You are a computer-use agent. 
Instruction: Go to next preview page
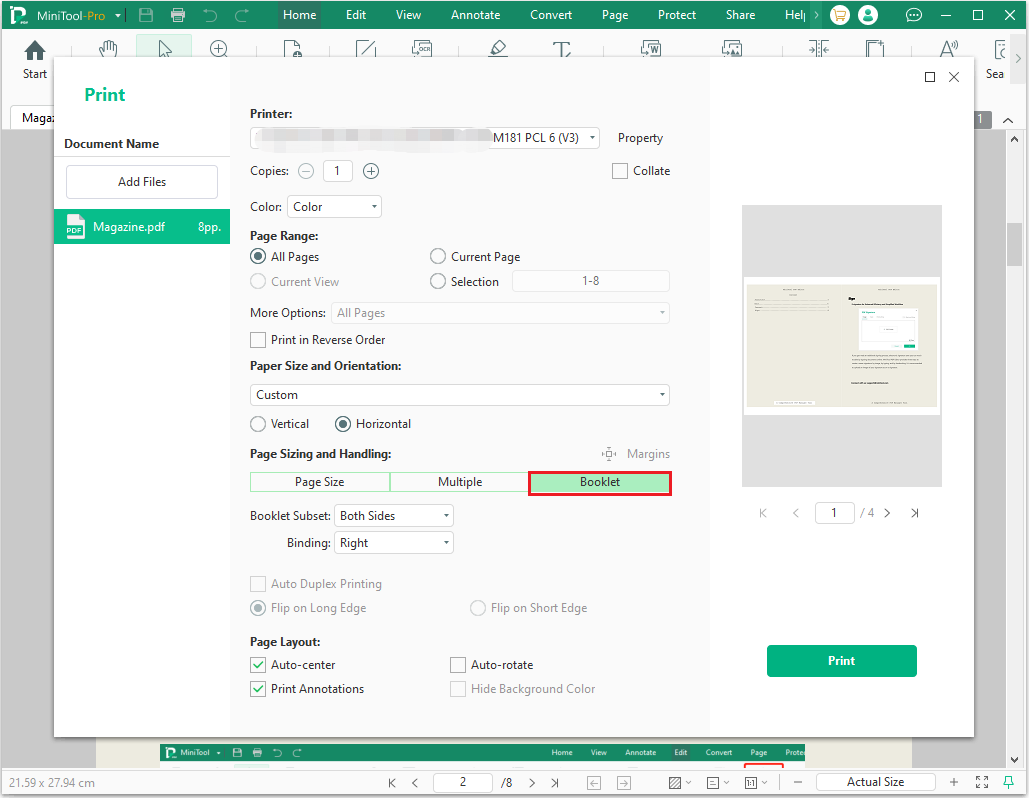[x=887, y=513]
